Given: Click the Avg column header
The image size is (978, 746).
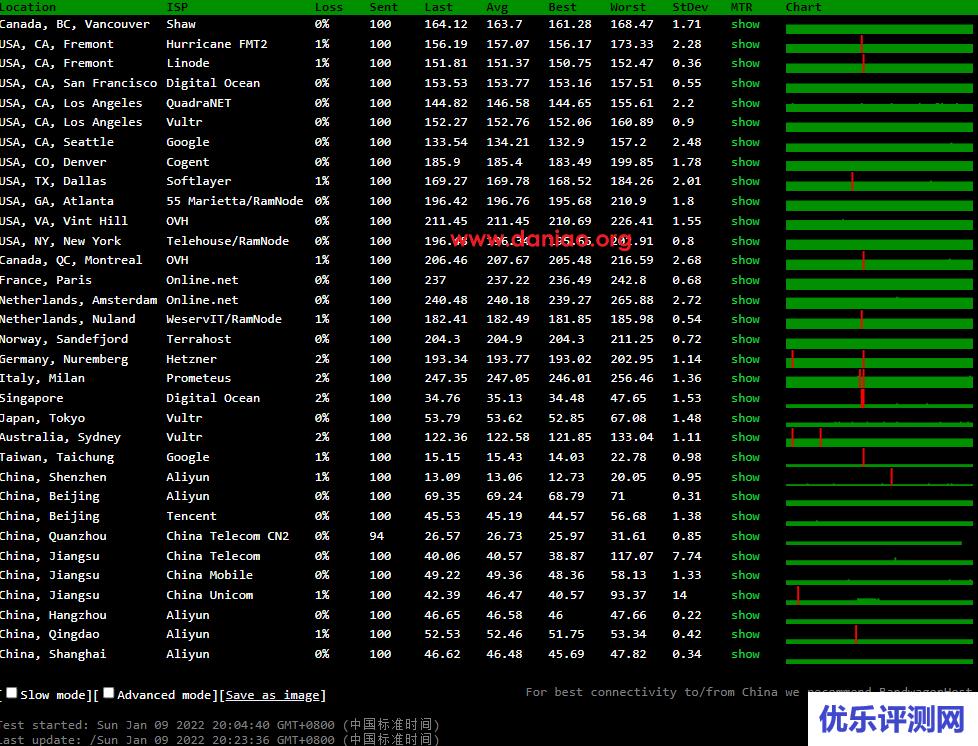Looking at the screenshot, I should click(x=497, y=7).
